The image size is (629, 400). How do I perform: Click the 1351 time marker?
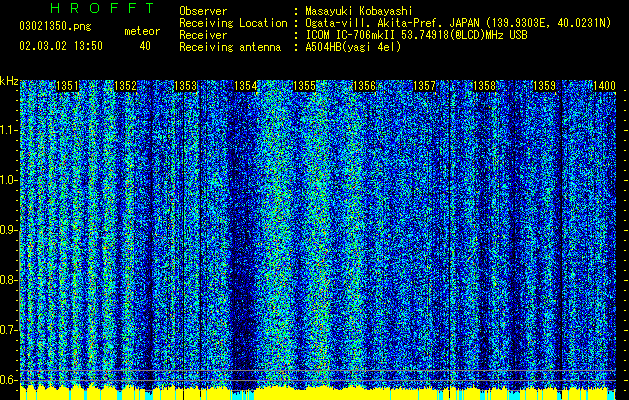(x=67, y=86)
